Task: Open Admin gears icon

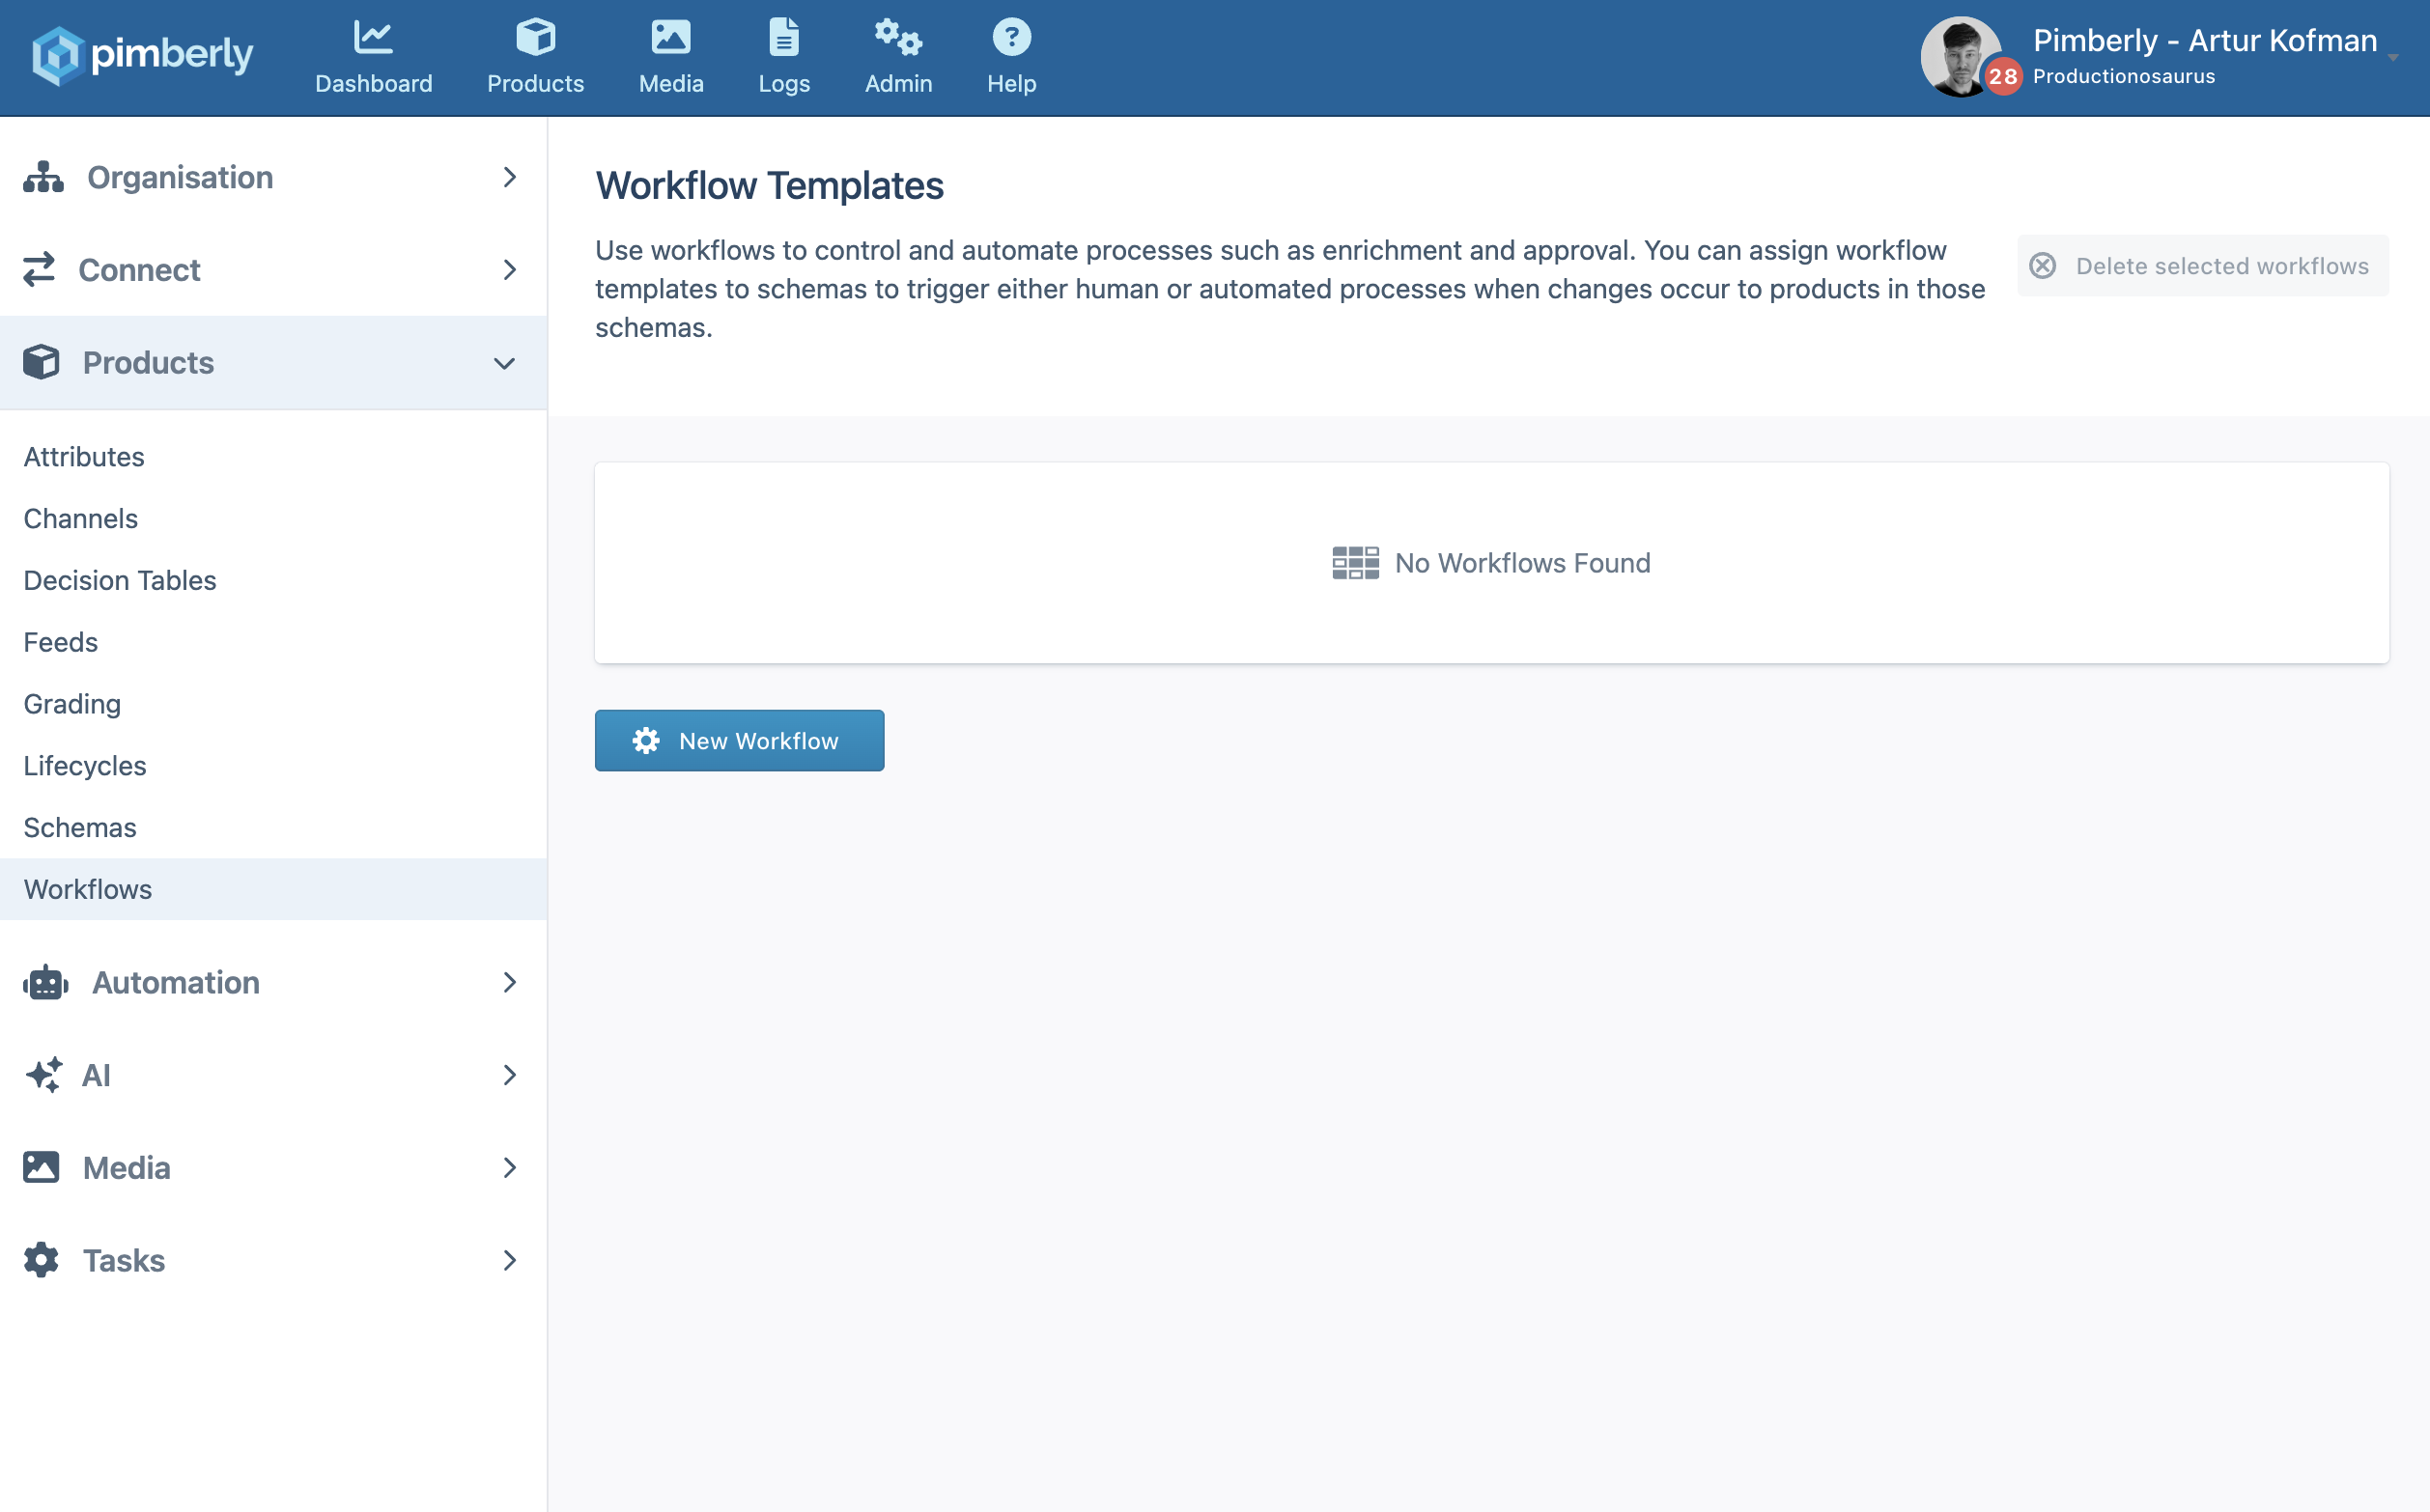Action: [x=897, y=38]
